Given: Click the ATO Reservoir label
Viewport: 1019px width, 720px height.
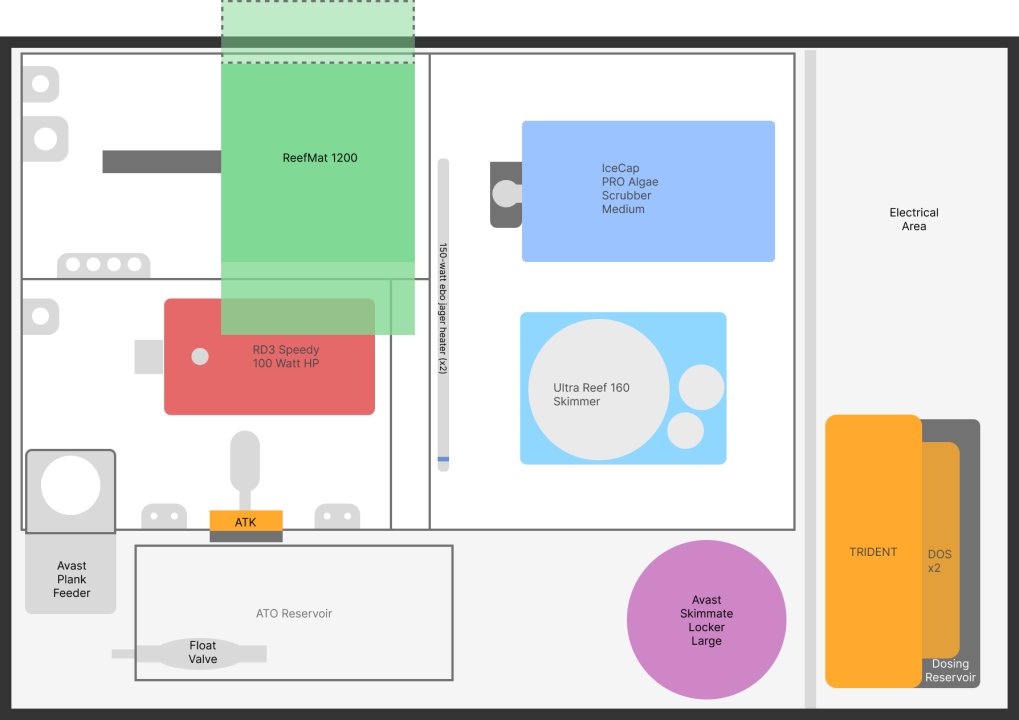Looking at the screenshot, I should pyautogui.click(x=294, y=613).
